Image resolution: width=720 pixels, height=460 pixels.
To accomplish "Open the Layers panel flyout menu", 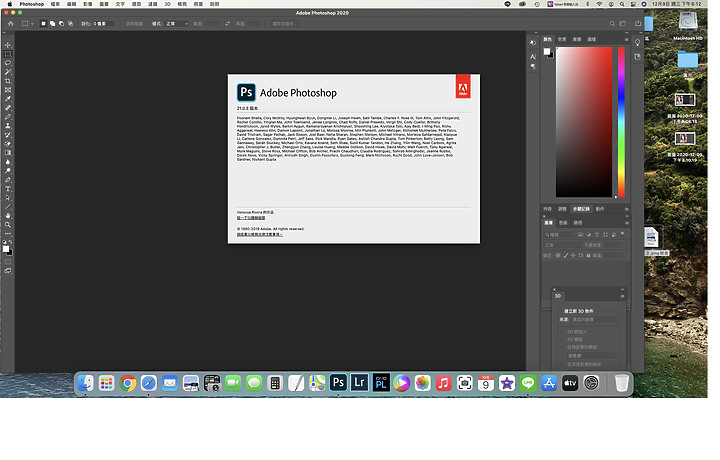I will click(x=626, y=223).
